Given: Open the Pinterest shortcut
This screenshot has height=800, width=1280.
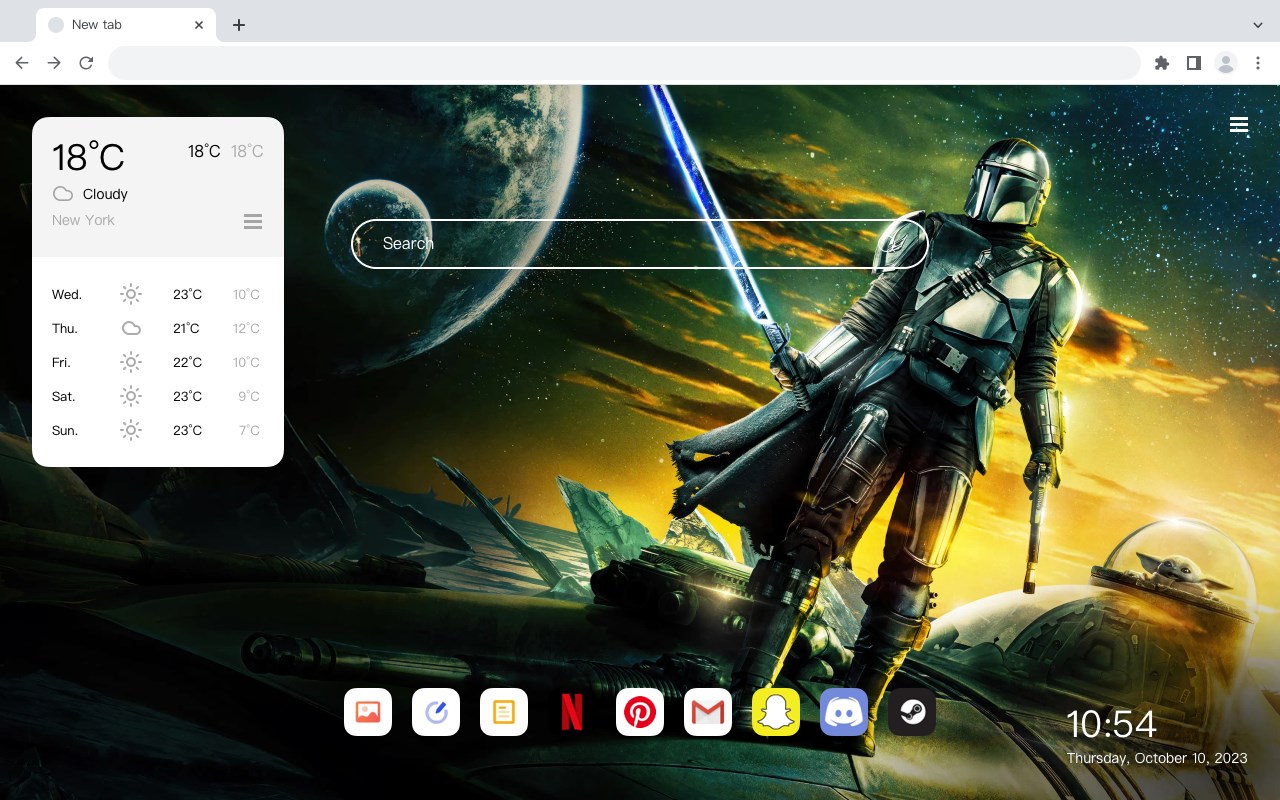Looking at the screenshot, I should (640, 712).
